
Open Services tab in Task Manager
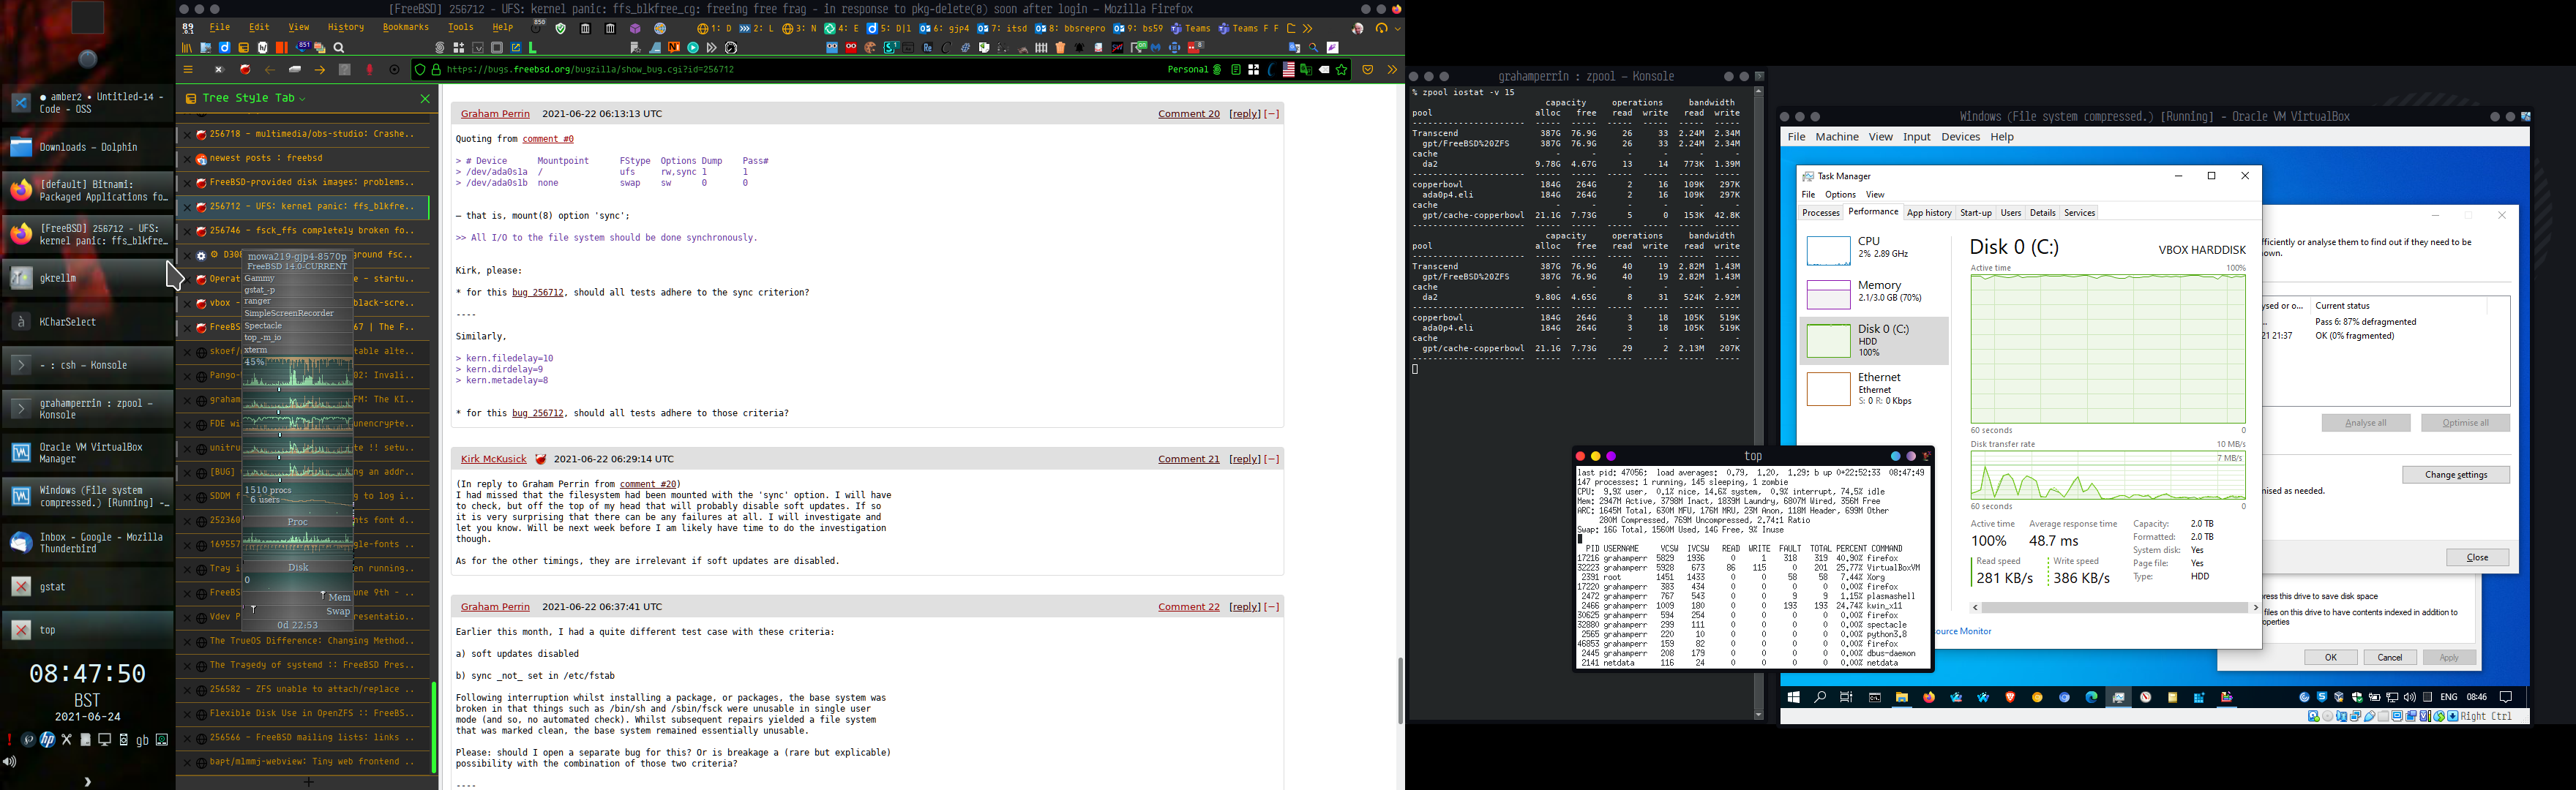[x=2080, y=213]
